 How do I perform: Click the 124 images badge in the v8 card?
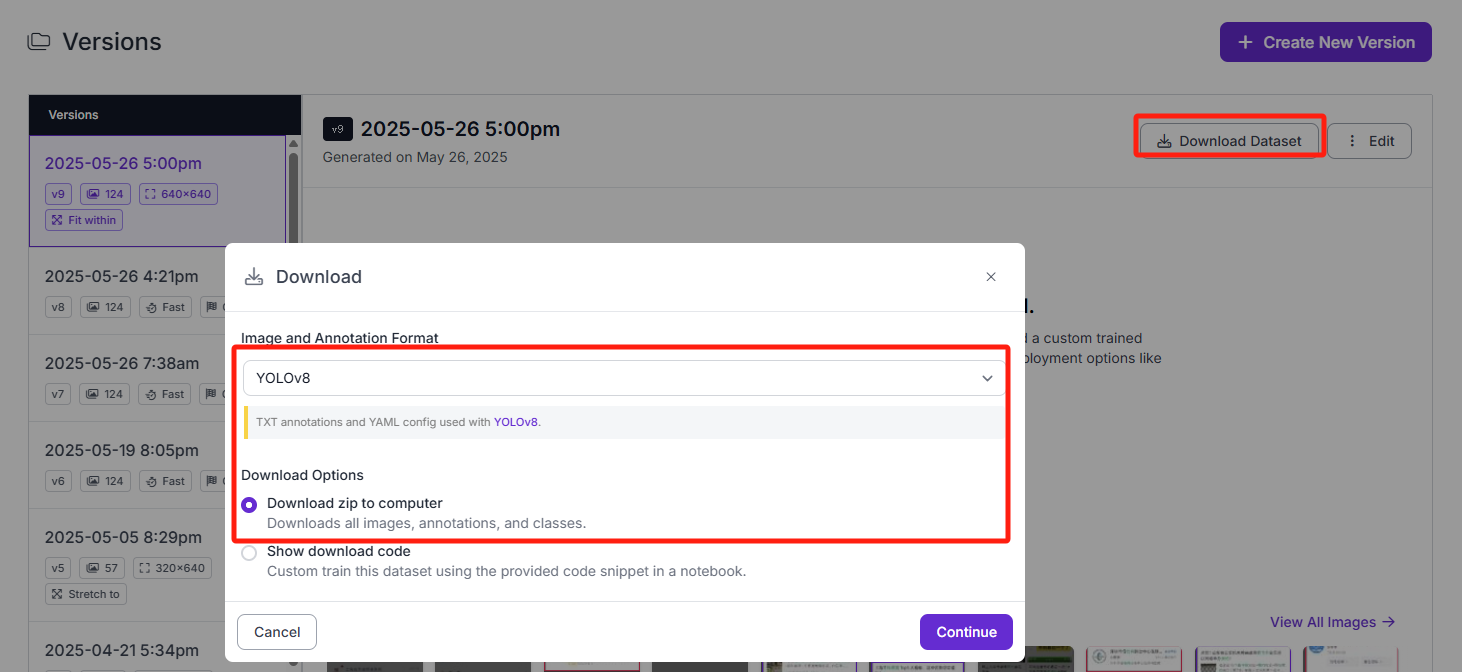(105, 307)
